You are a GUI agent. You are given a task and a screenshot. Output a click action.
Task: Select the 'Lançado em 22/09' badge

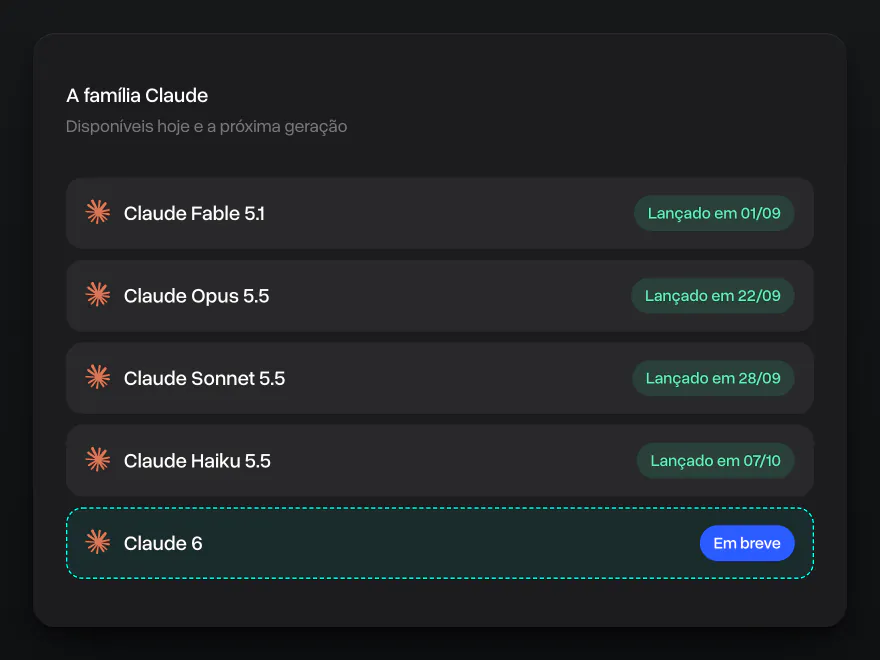click(713, 296)
